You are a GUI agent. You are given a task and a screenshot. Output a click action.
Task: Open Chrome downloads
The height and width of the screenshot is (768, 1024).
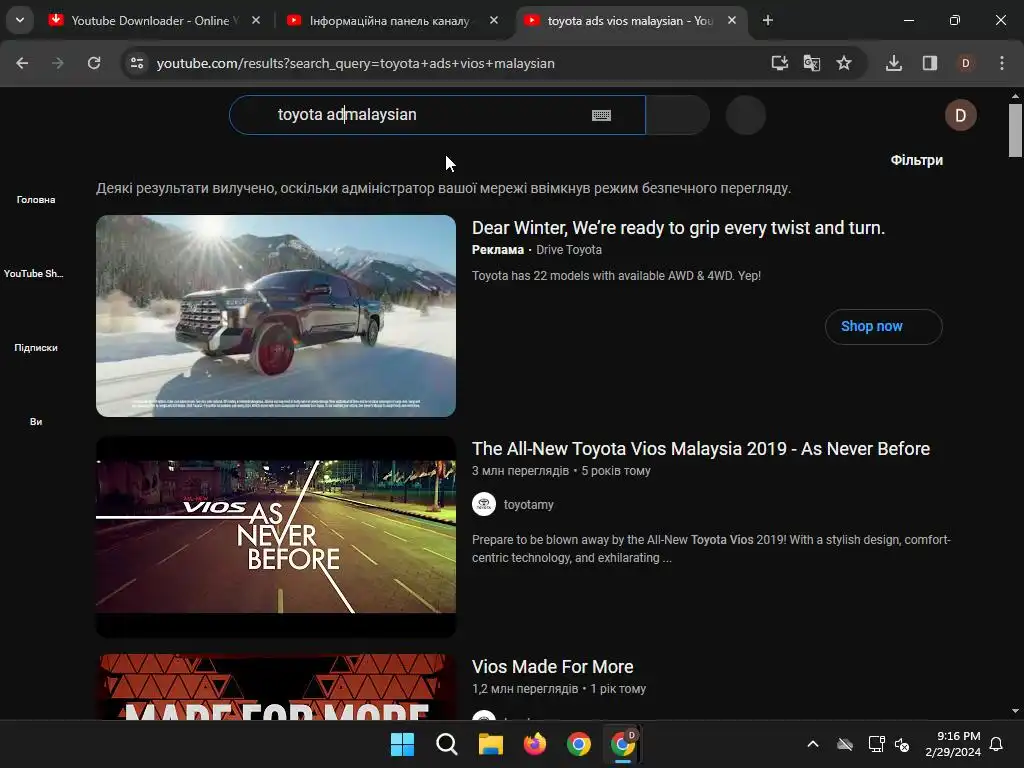tap(894, 63)
